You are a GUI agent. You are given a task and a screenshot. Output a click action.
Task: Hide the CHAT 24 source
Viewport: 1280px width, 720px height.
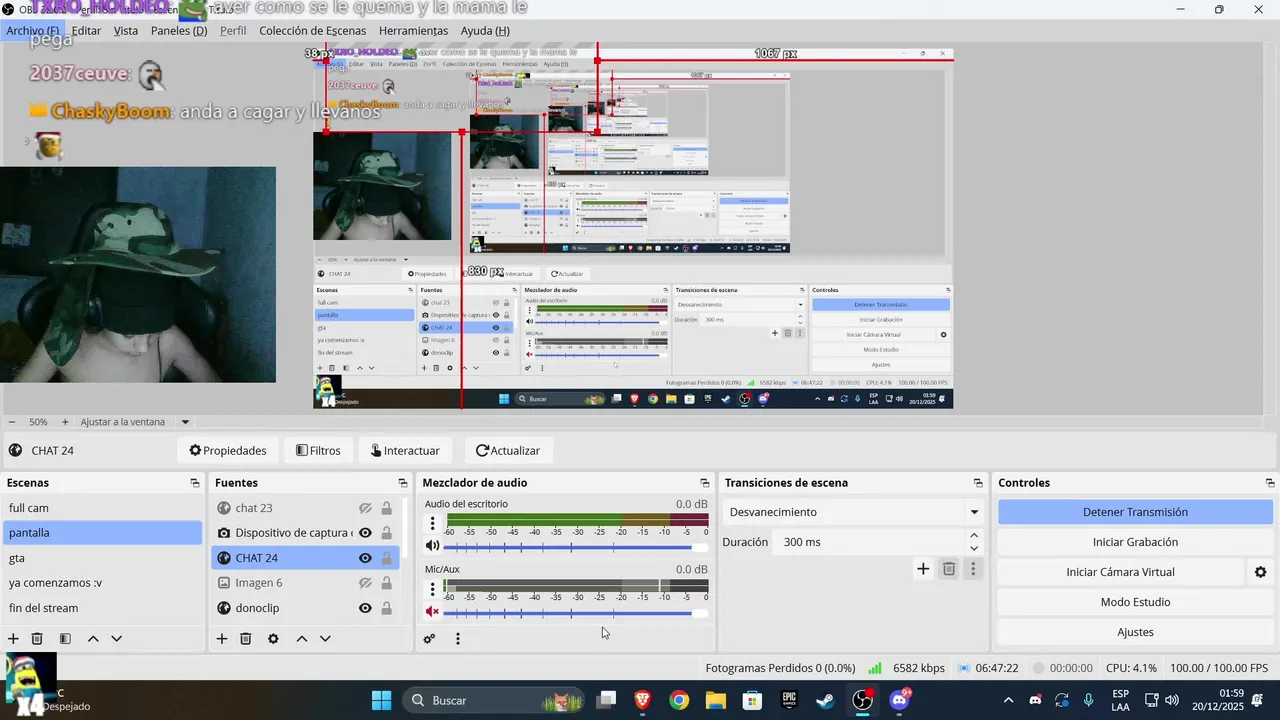coord(365,558)
